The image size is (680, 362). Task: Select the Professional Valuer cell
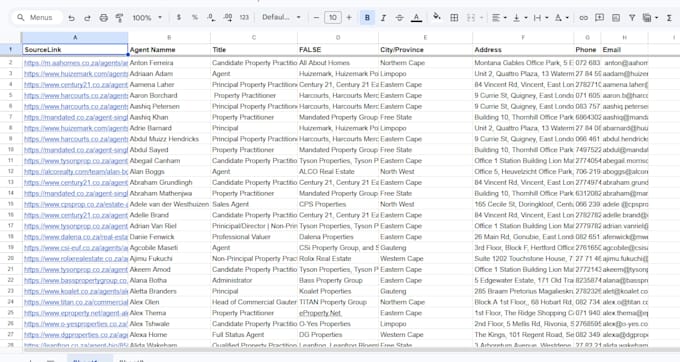tap(254, 237)
